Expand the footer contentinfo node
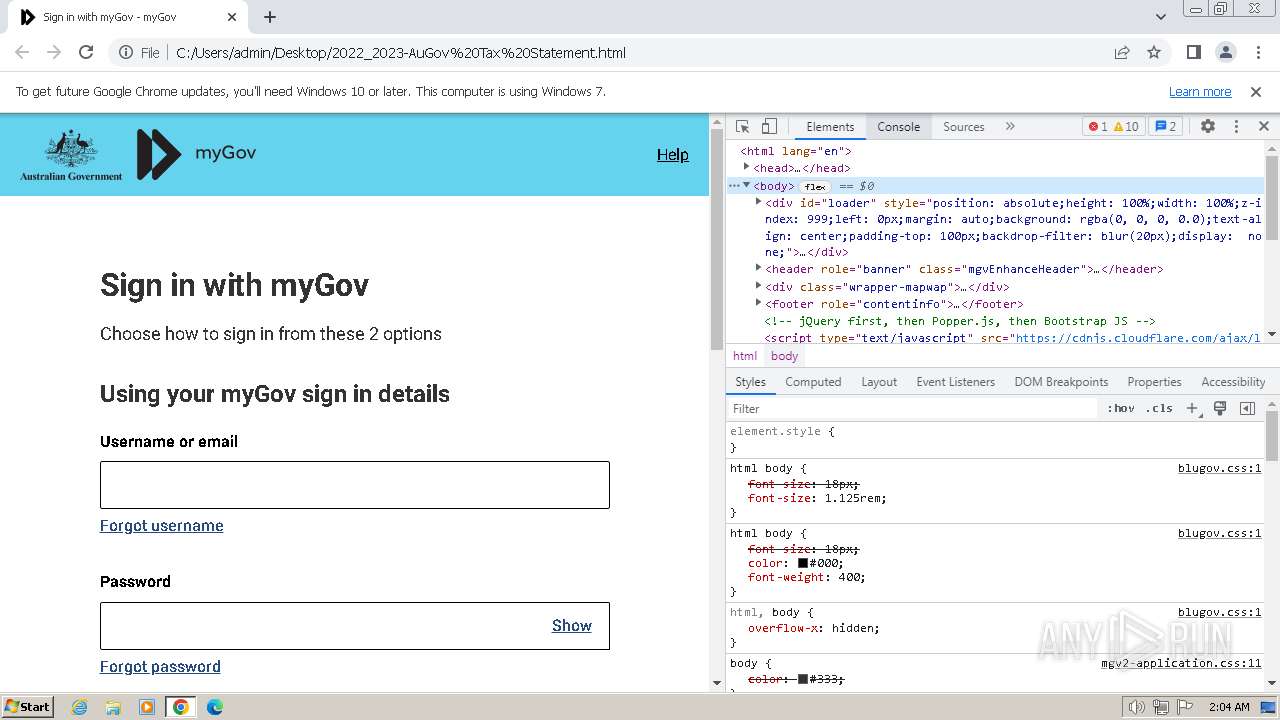Viewport: 1280px width, 720px height. pyautogui.click(x=758, y=303)
